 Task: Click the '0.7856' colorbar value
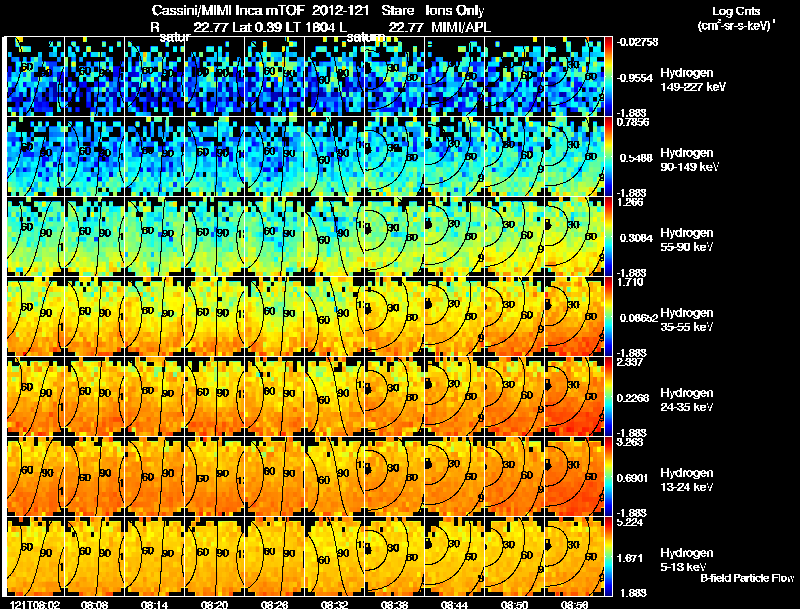pos(633,122)
